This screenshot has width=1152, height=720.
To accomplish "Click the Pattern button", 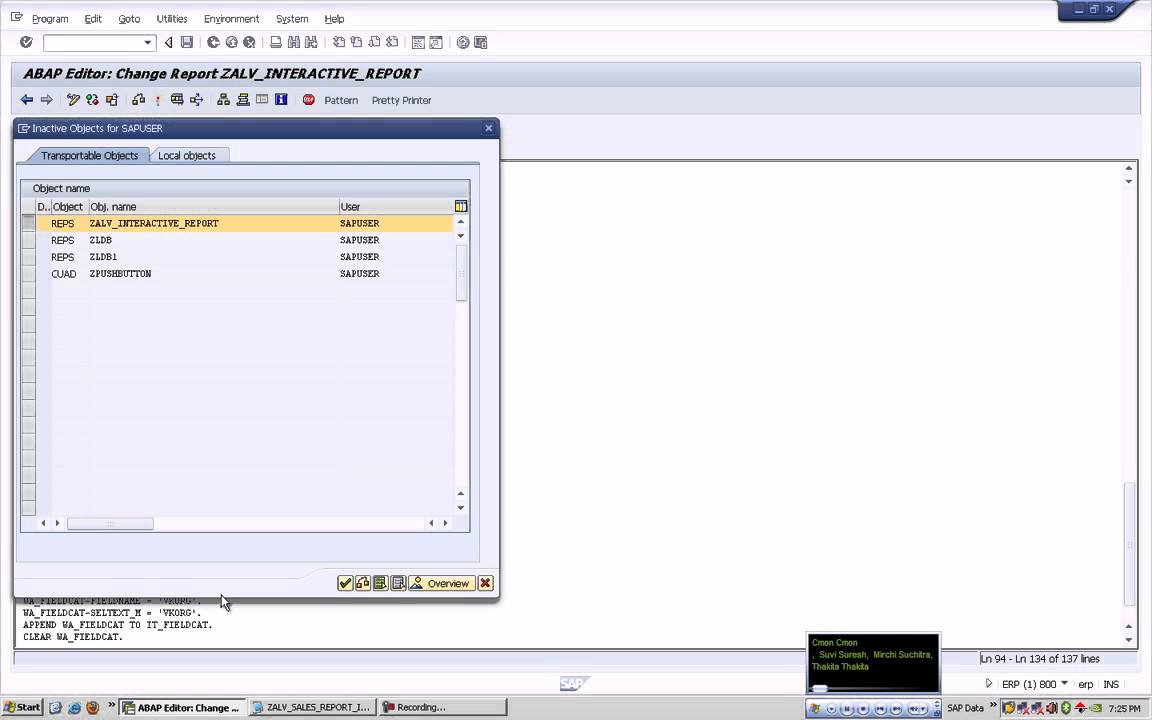I will tap(341, 101).
